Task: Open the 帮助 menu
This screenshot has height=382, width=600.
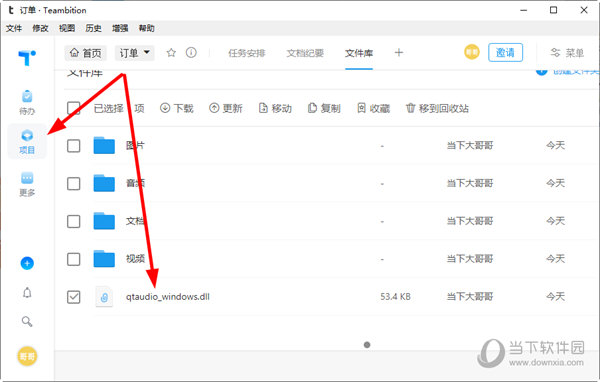Action: click(147, 28)
